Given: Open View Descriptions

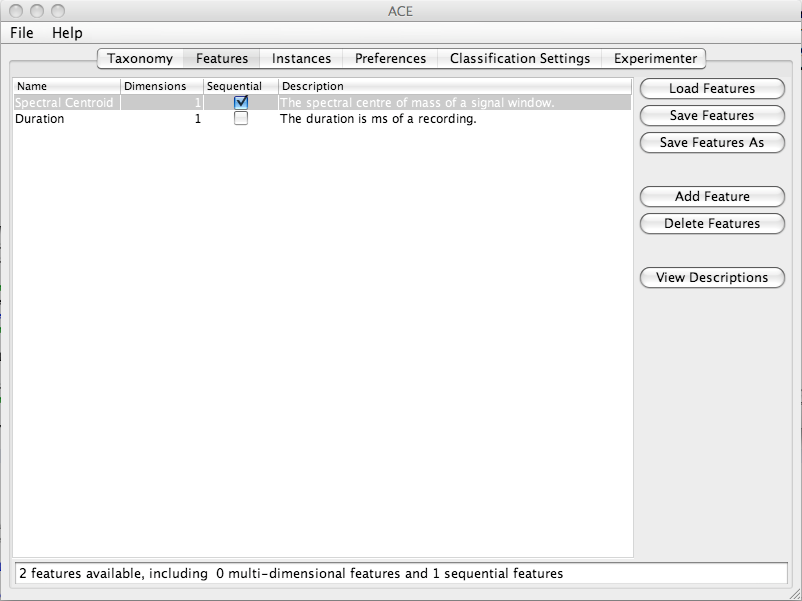Looking at the screenshot, I should (712, 277).
